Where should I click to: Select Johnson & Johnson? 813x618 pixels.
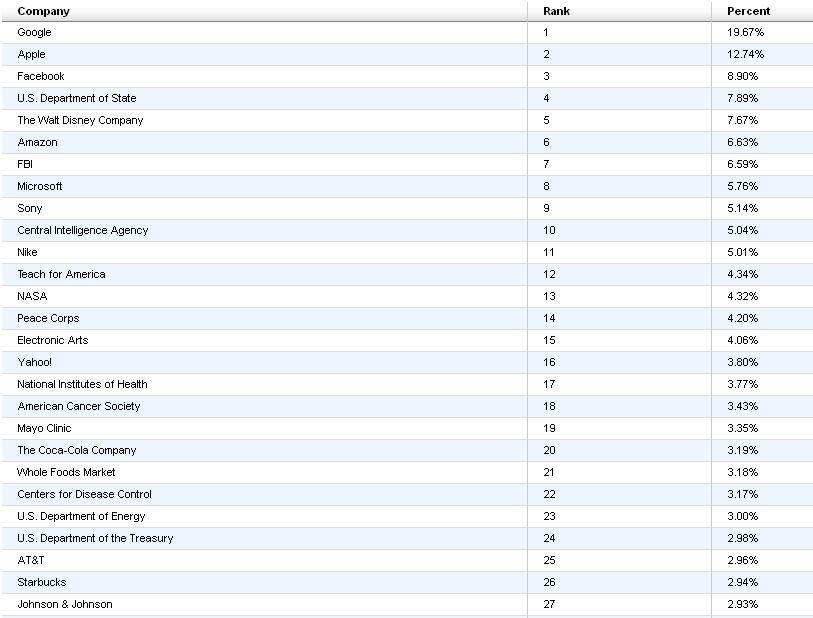[65, 605]
